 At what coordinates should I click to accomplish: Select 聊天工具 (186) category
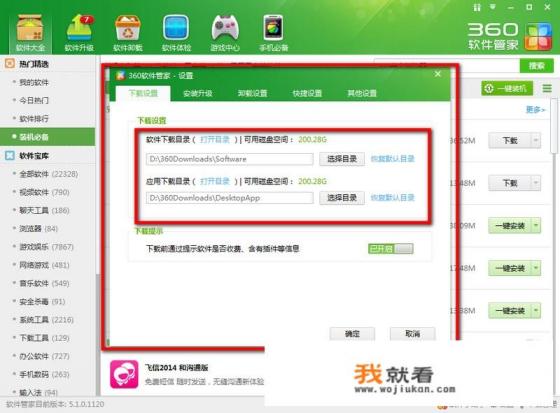click(44, 210)
